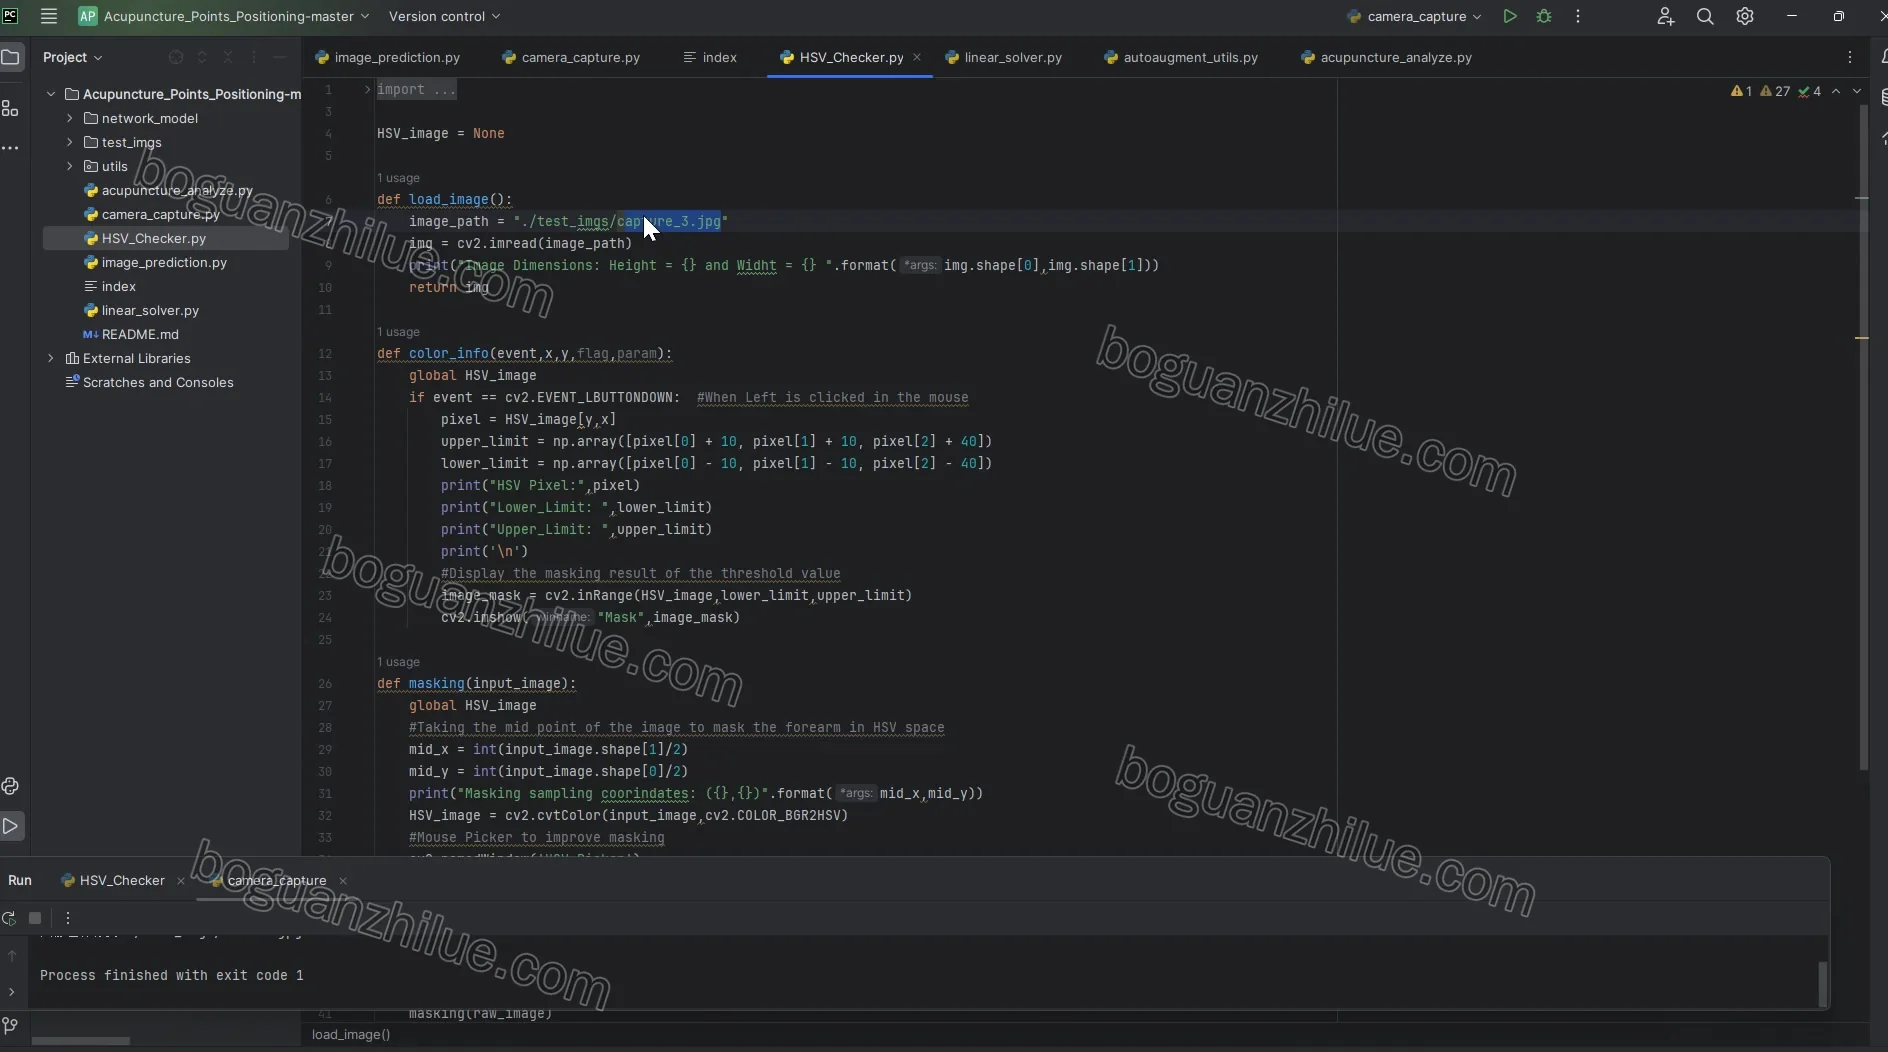Open IDE settings gear
Image resolution: width=1888 pixels, height=1052 pixels.
click(x=1745, y=16)
